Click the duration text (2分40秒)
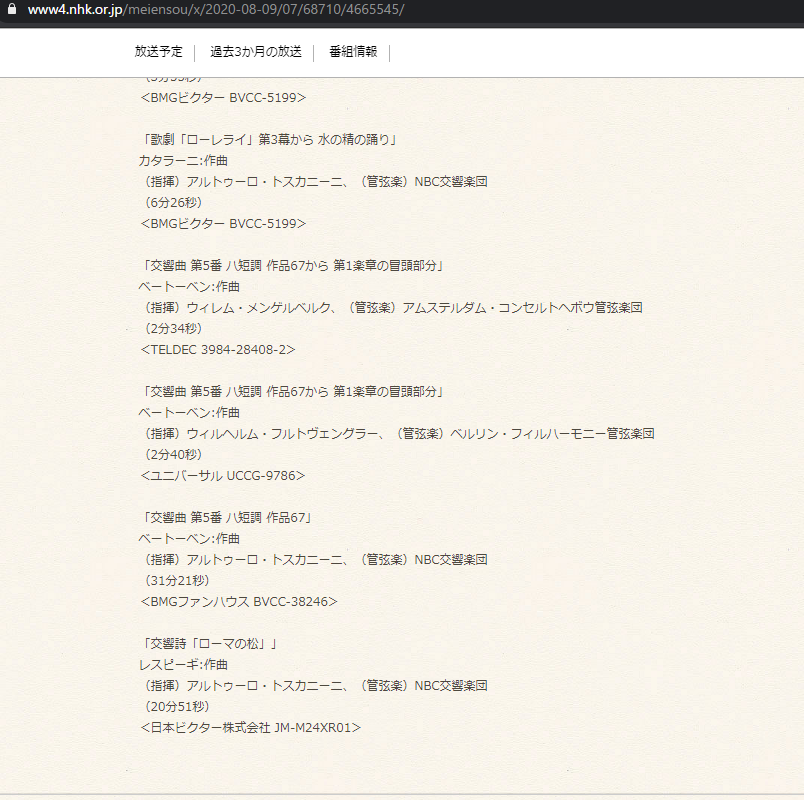The width and height of the screenshot is (804, 800). tap(173, 454)
